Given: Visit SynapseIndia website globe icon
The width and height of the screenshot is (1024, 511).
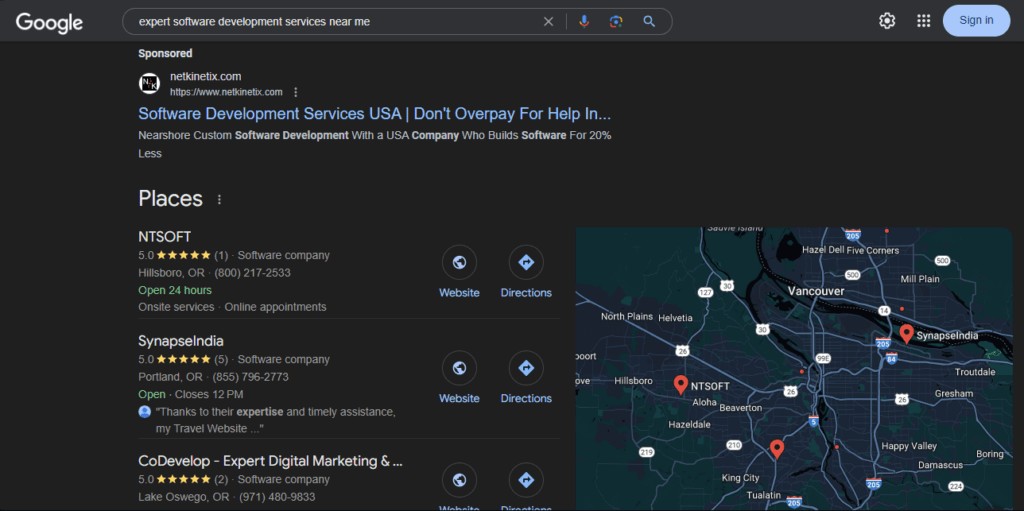Looking at the screenshot, I should [459, 368].
